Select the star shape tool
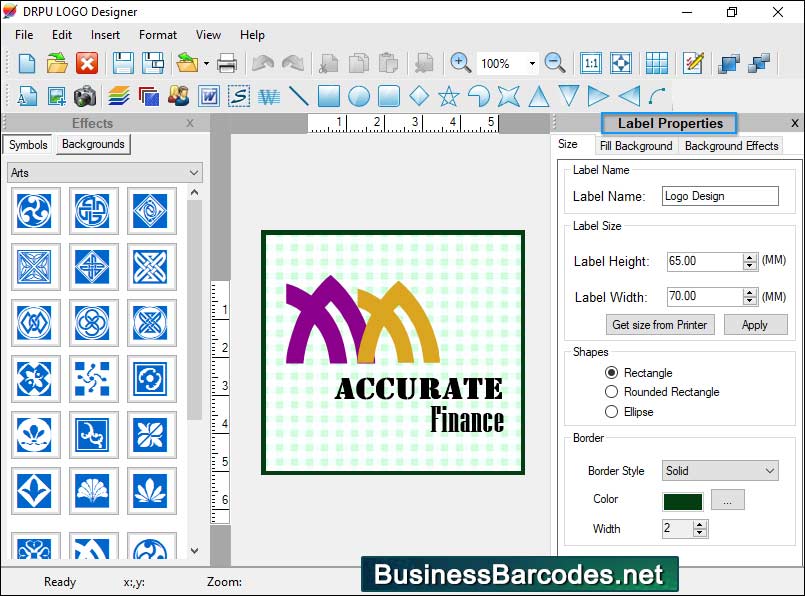 click(x=449, y=97)
